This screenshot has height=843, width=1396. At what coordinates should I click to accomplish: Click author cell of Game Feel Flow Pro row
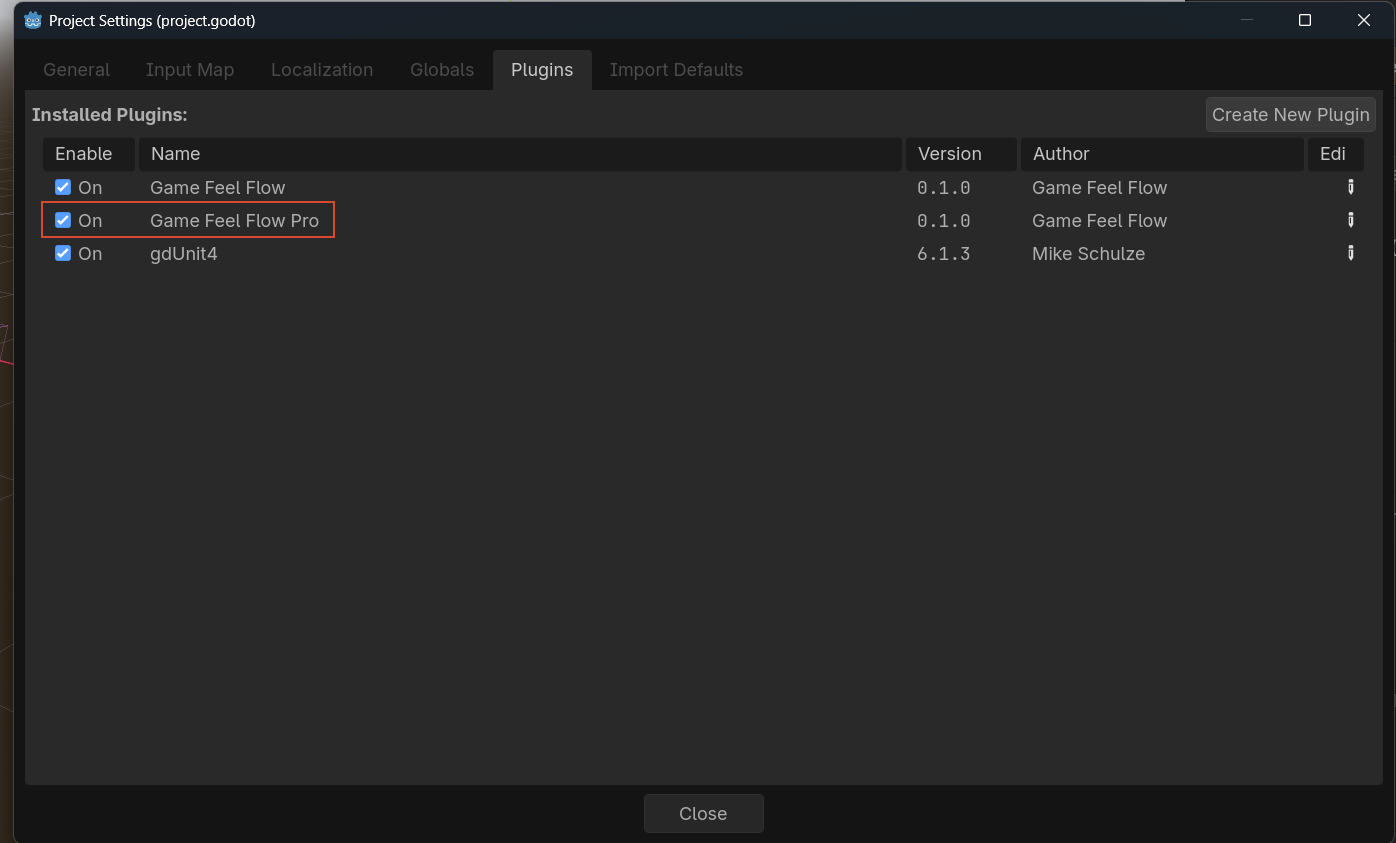pyautogui.click(x=1100, y=220)
